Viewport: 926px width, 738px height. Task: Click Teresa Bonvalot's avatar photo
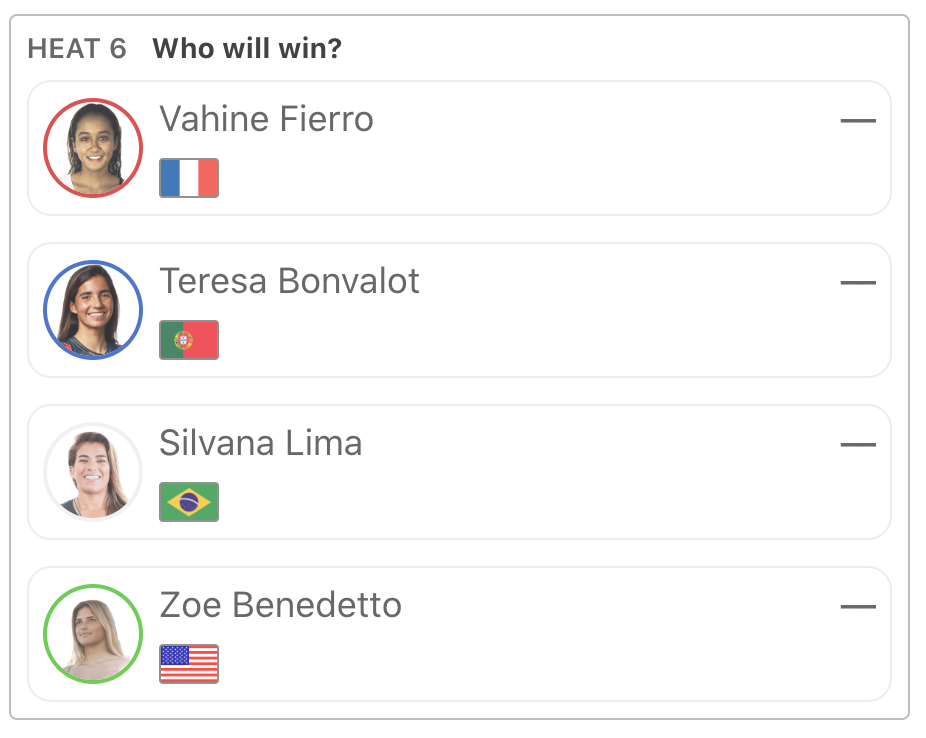(93, 310)
